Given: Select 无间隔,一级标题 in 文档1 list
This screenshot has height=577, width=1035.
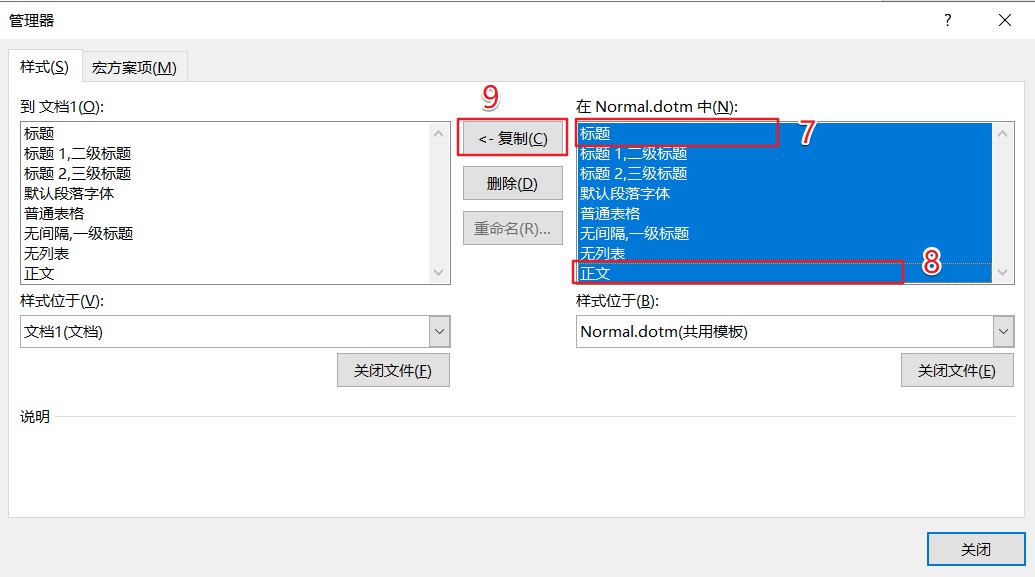Looking at the screenshot, I should click(226, 233).
